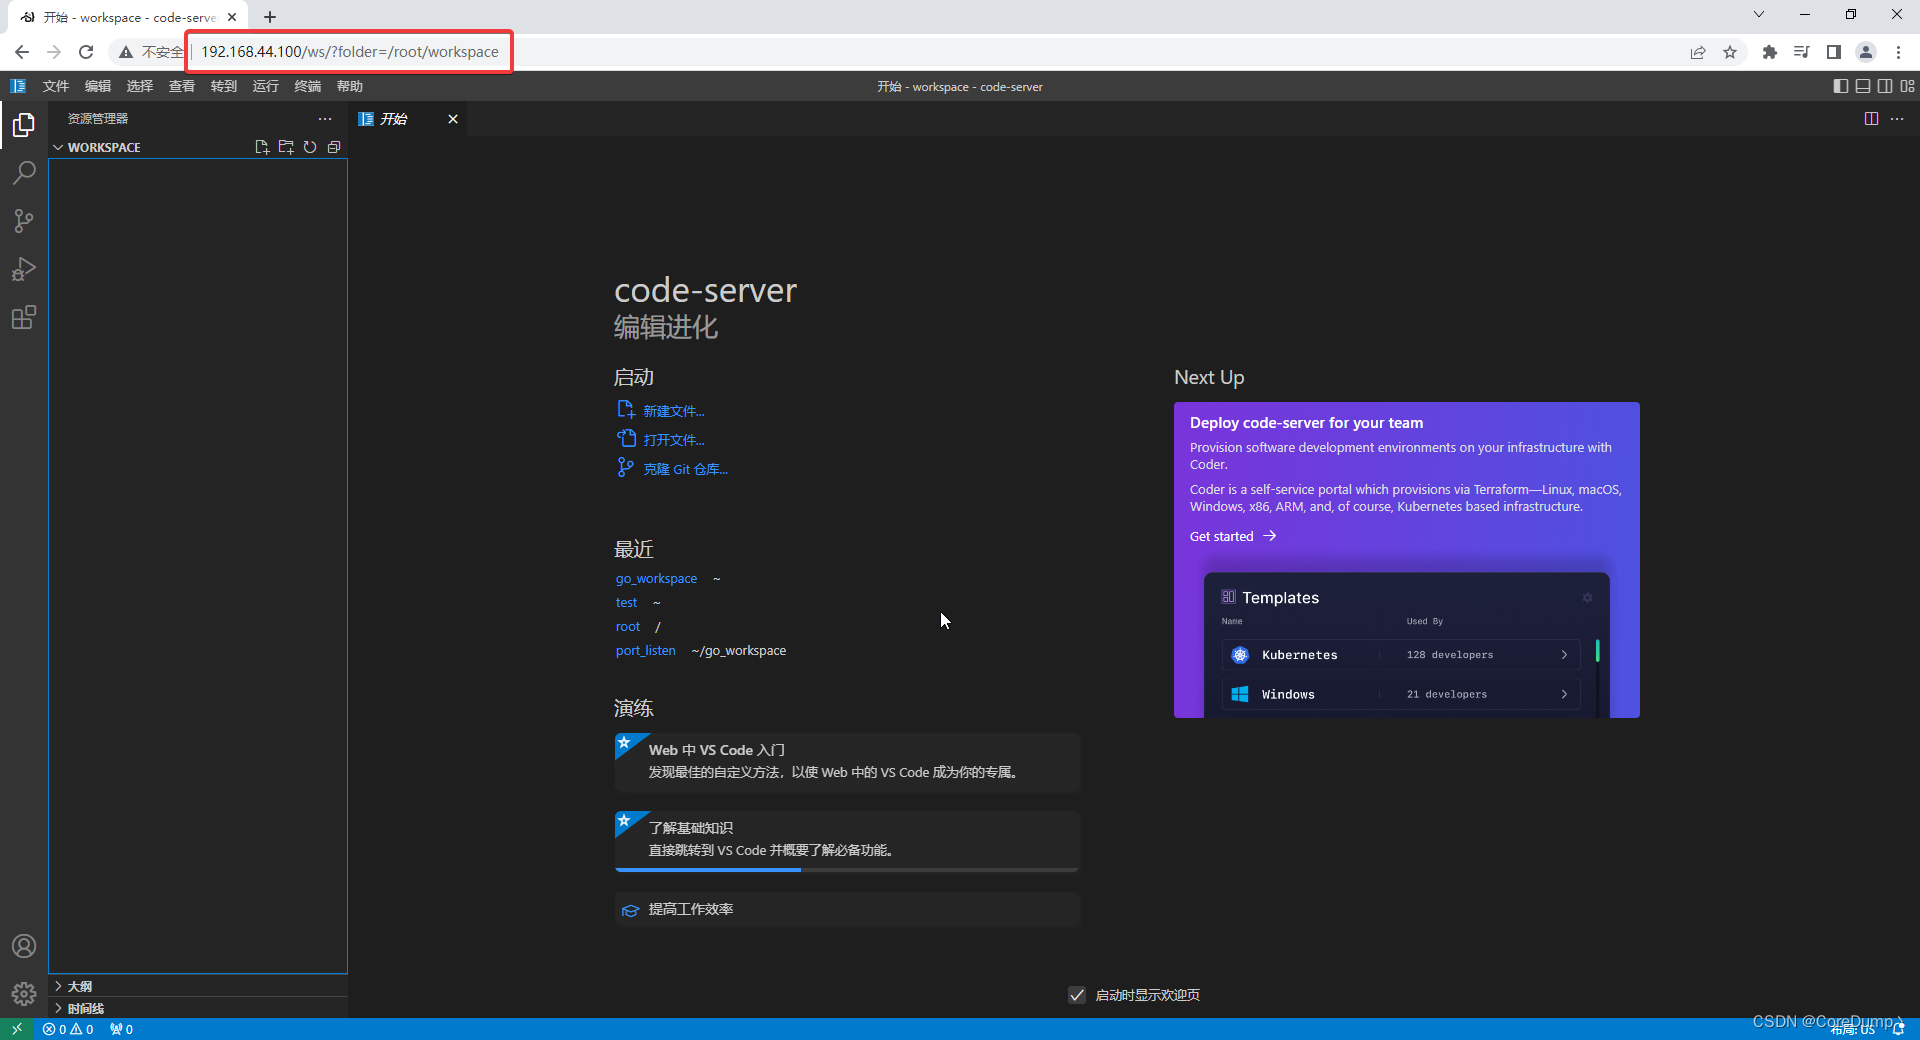Share this page icon in address bar
The width and height of the screenshot is (1920, 1040).
pyautogui.click(x=1698, y=52)
